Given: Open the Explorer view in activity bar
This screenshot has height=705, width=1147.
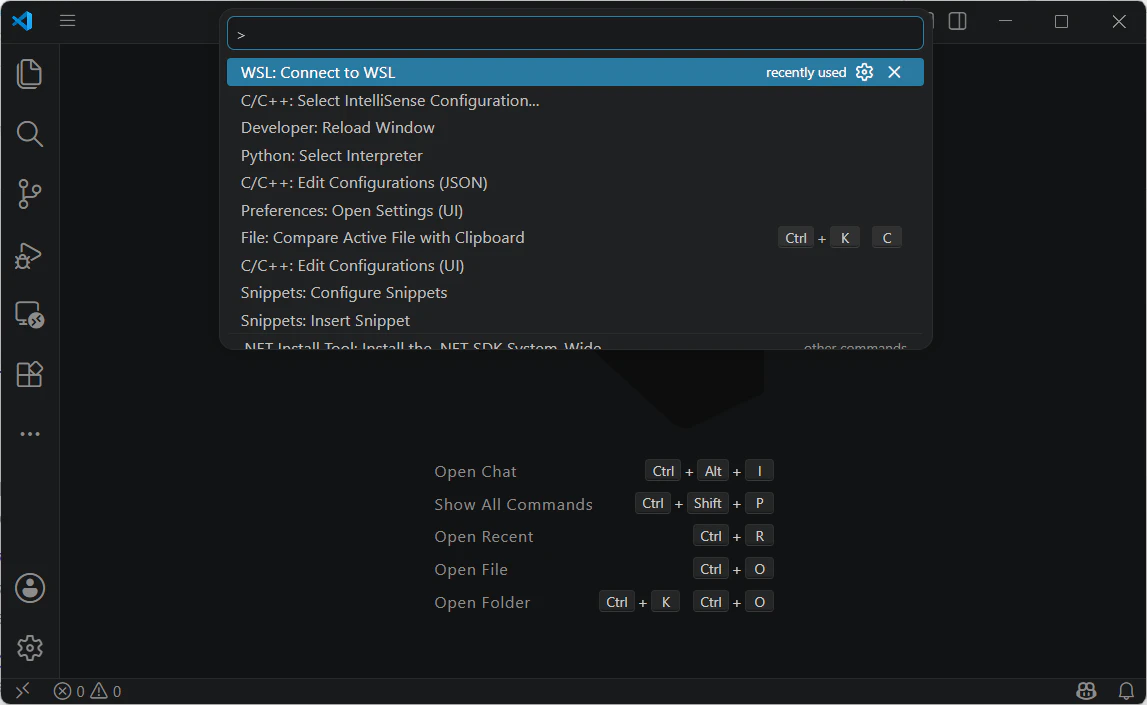Looking at the screenshot, I should coord(29,74).
